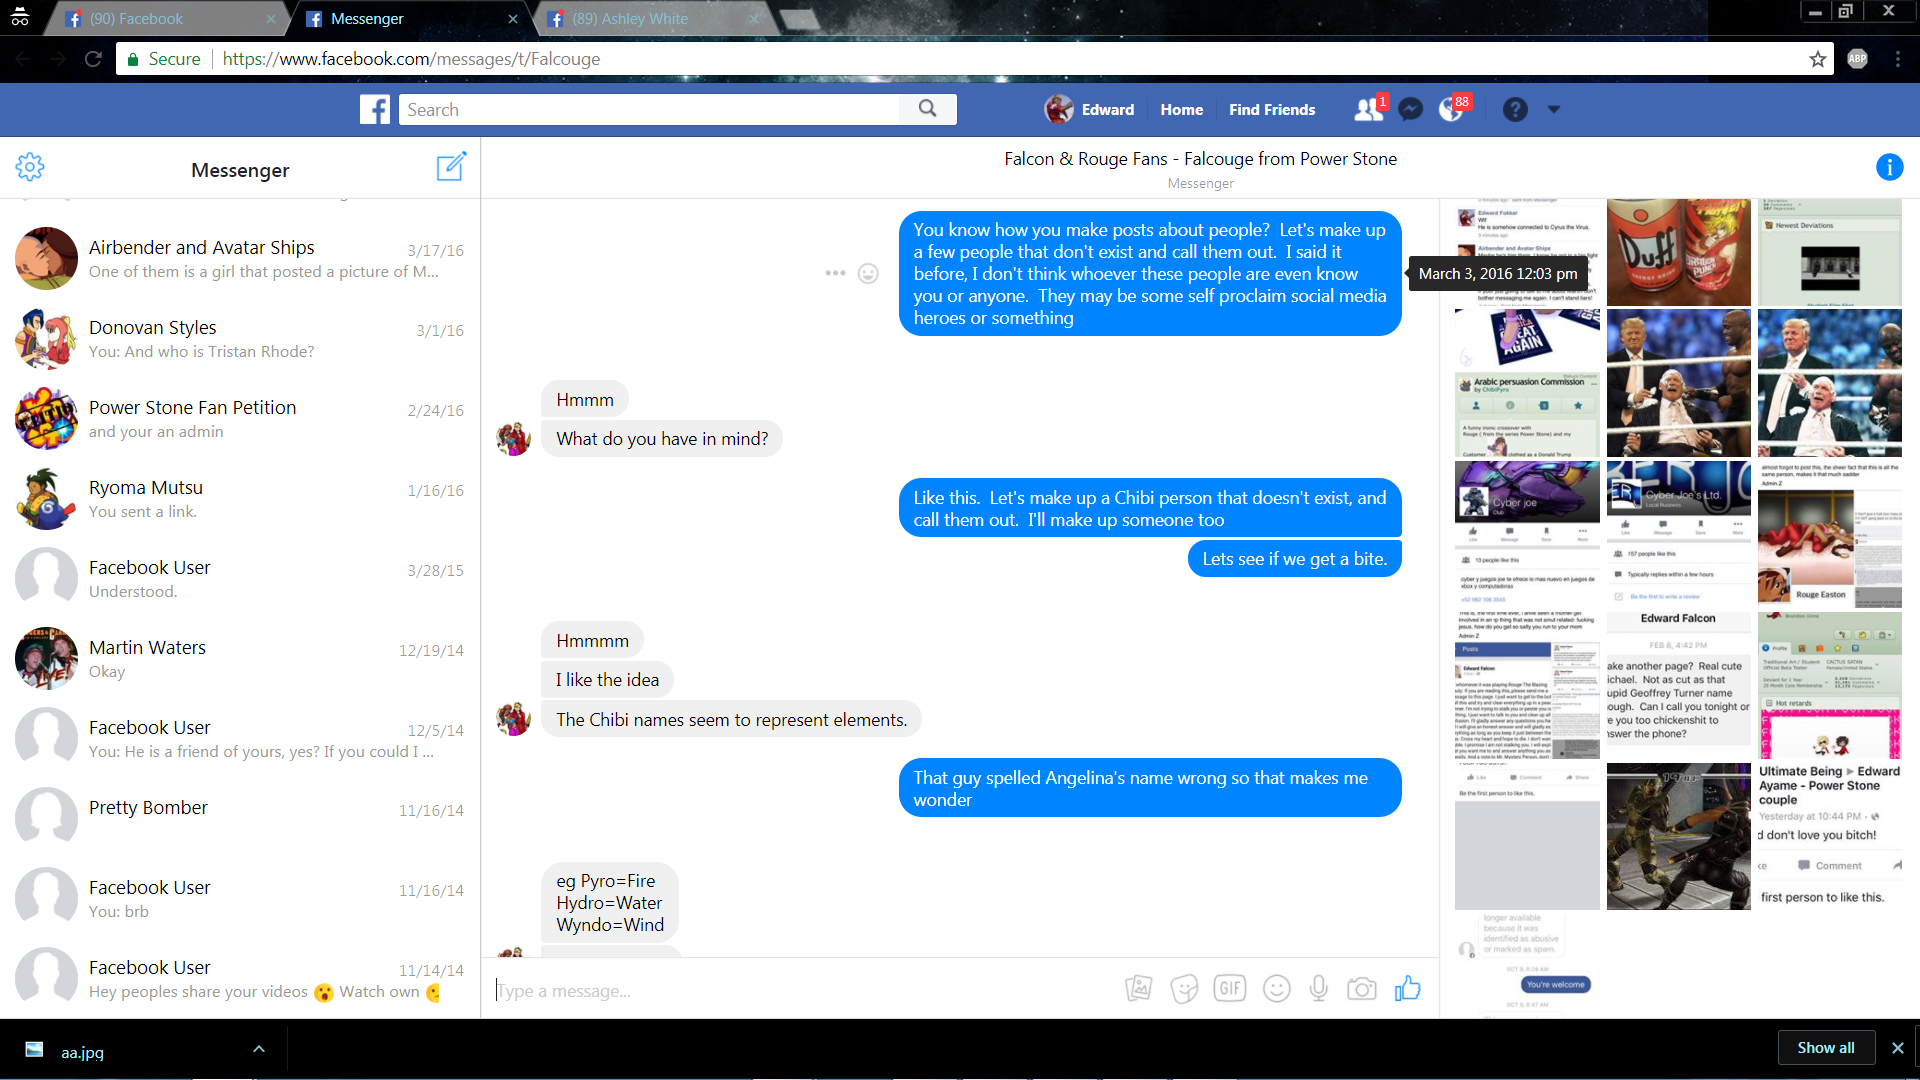This screenshot has height=1080, width=1920.
Task: Click the browser address bar URL
Action: pyautogui.click(x=411, y=59)
